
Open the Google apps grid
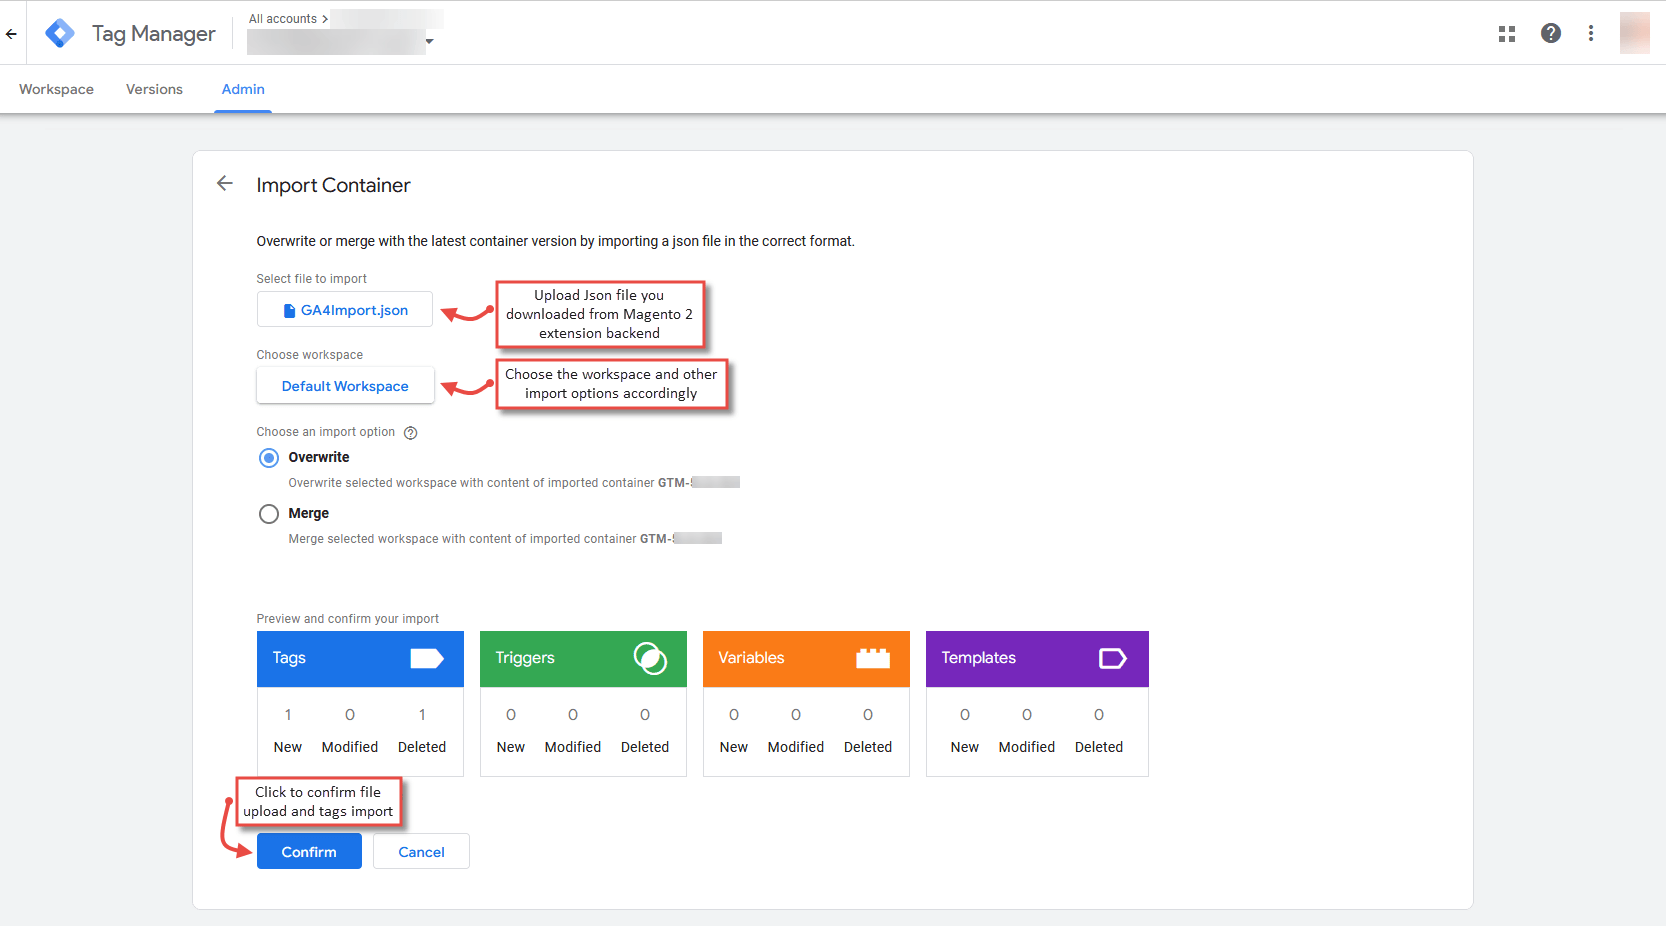[x=1507, y=34]
